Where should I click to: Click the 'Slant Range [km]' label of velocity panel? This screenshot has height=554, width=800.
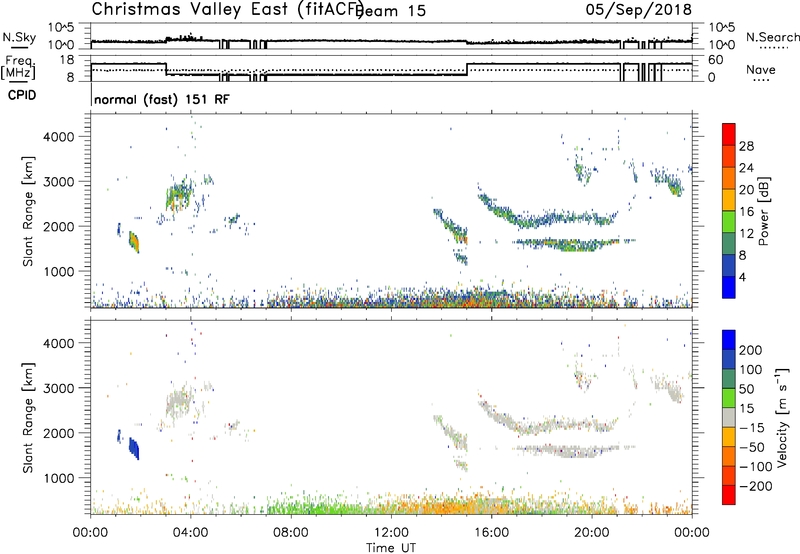point(28,417)
